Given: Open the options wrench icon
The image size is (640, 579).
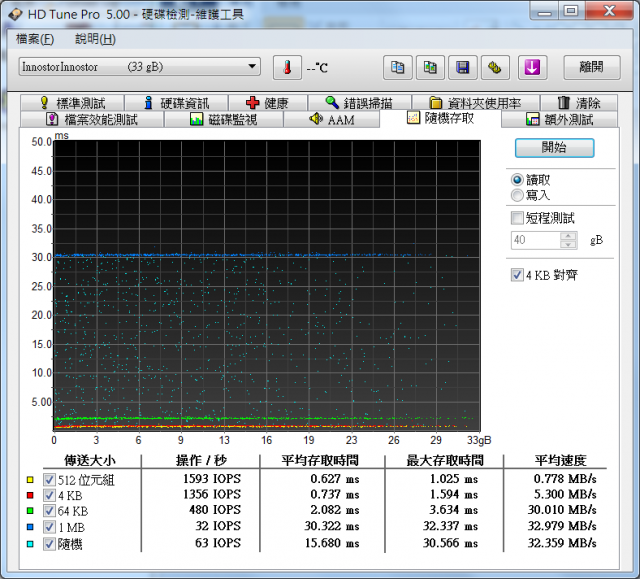Looking at the screenshot, I should point(495,67).
